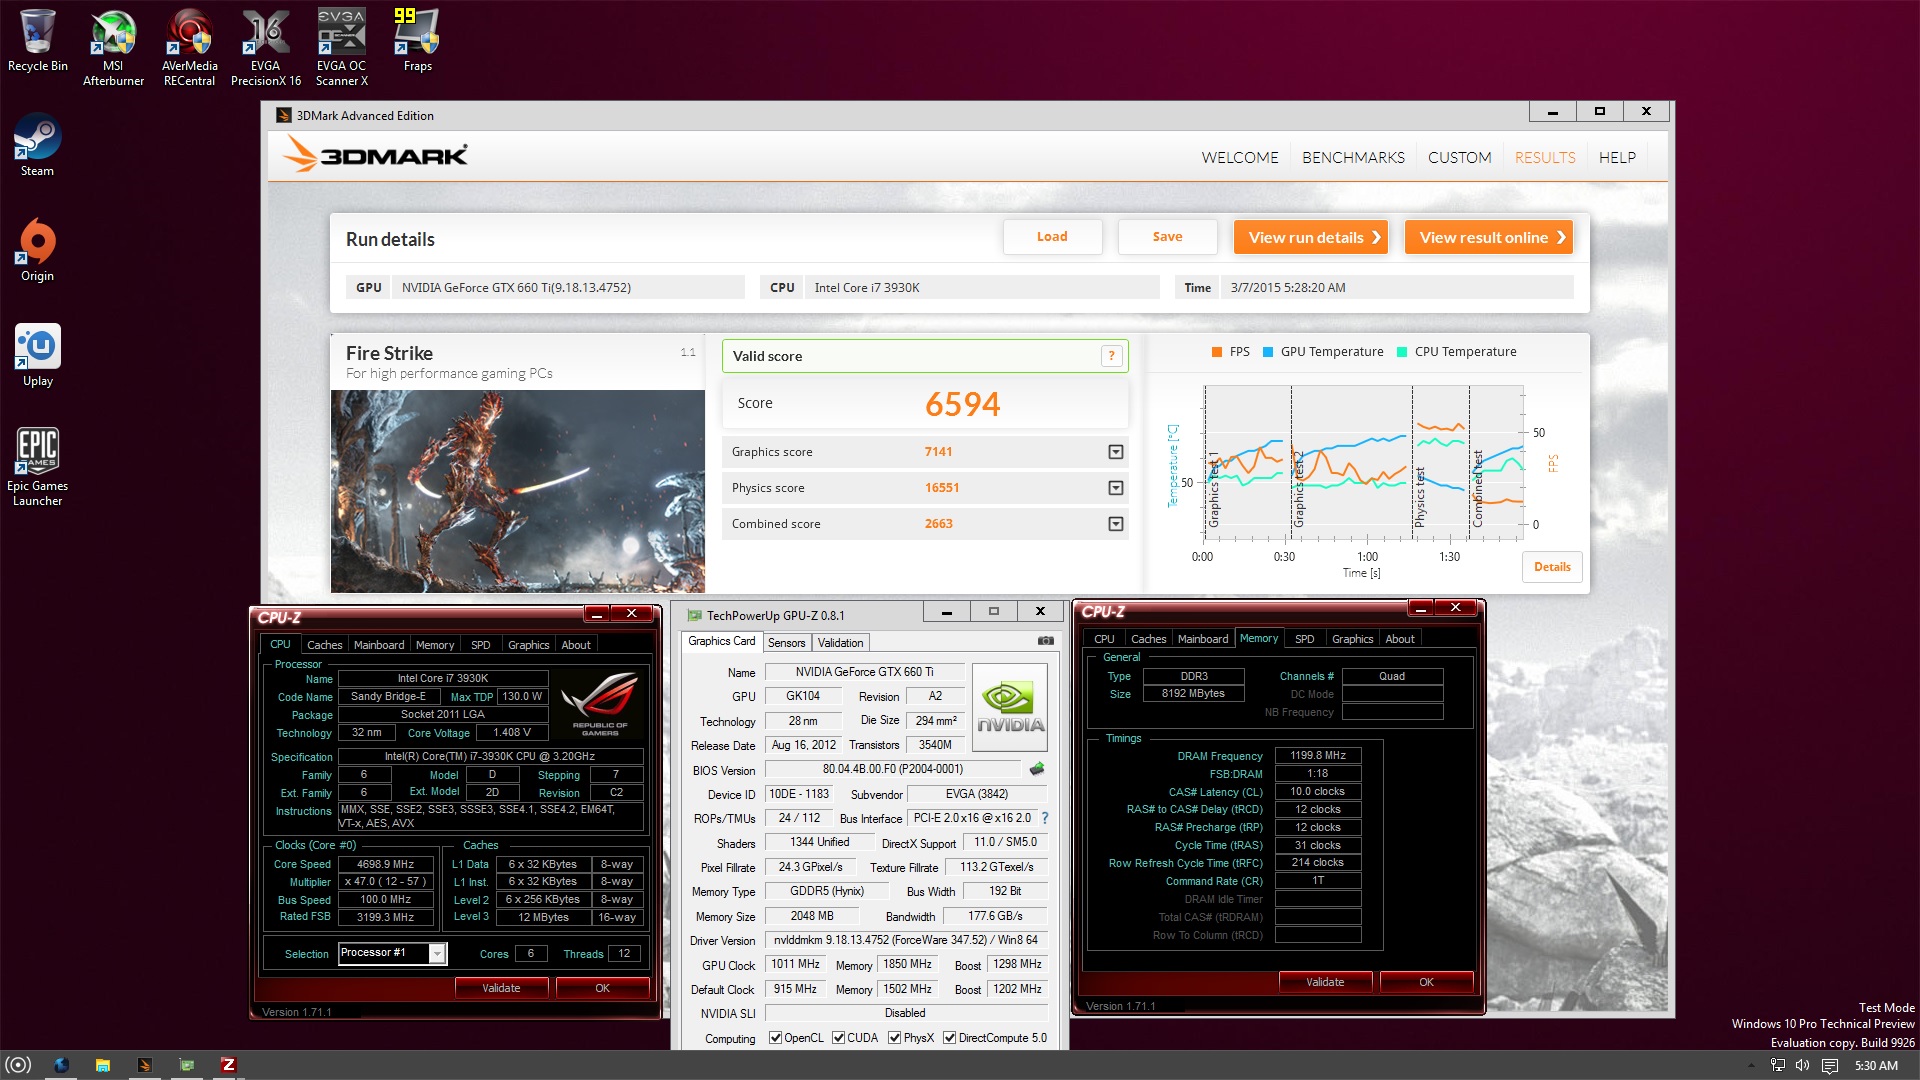Click the ROG logo in CPU-Z
The image size is (1920, 1080).
coord(600,703)
